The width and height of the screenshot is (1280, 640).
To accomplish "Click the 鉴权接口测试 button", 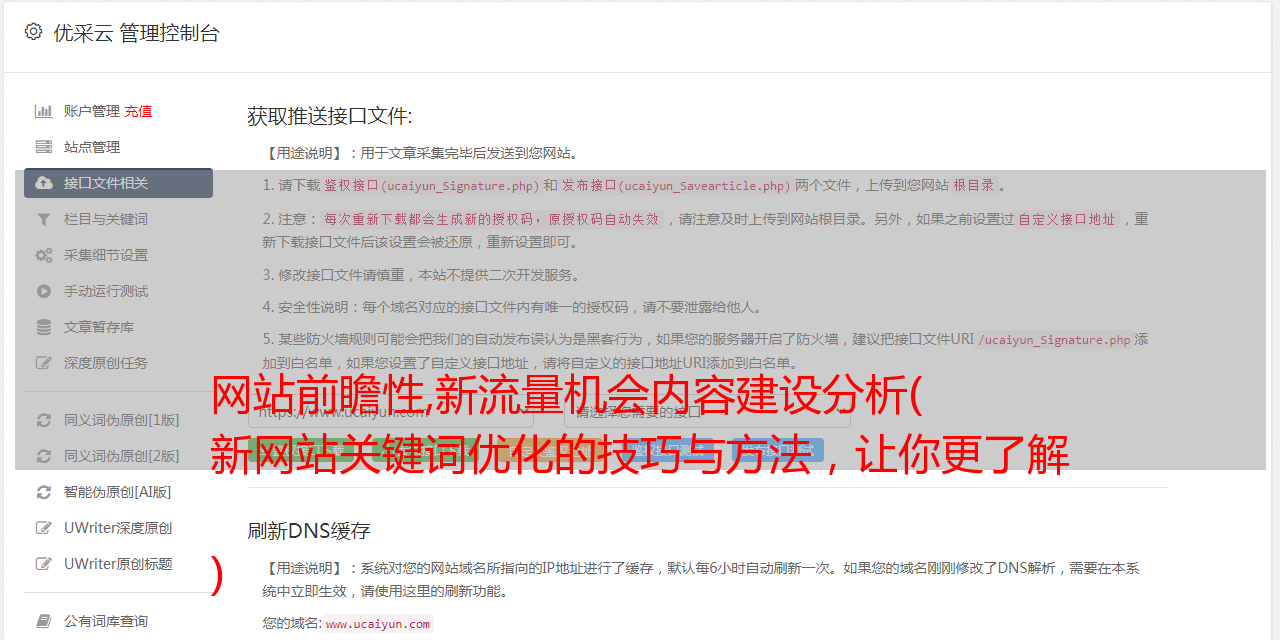I will [667, 451].
